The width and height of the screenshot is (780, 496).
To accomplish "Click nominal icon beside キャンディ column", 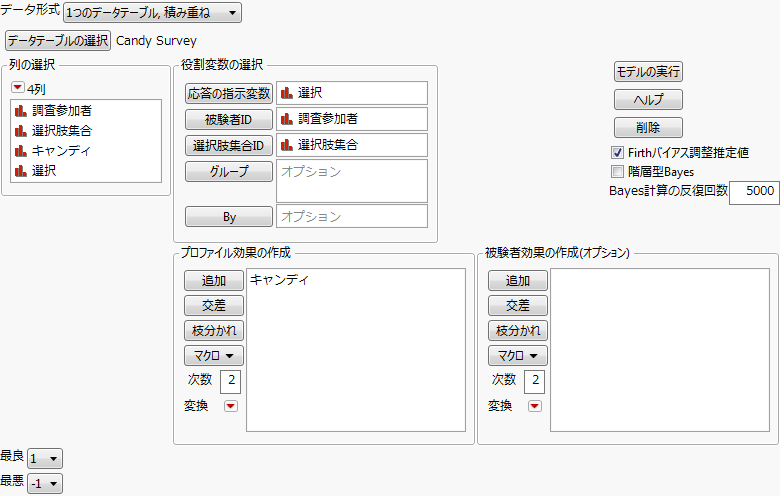I will [20, 151].
